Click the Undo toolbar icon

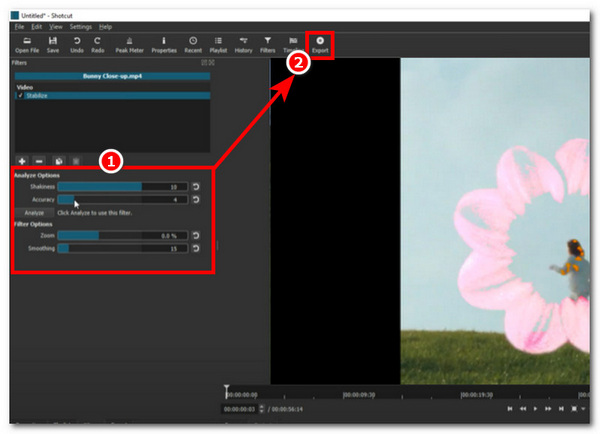[77, 43]
